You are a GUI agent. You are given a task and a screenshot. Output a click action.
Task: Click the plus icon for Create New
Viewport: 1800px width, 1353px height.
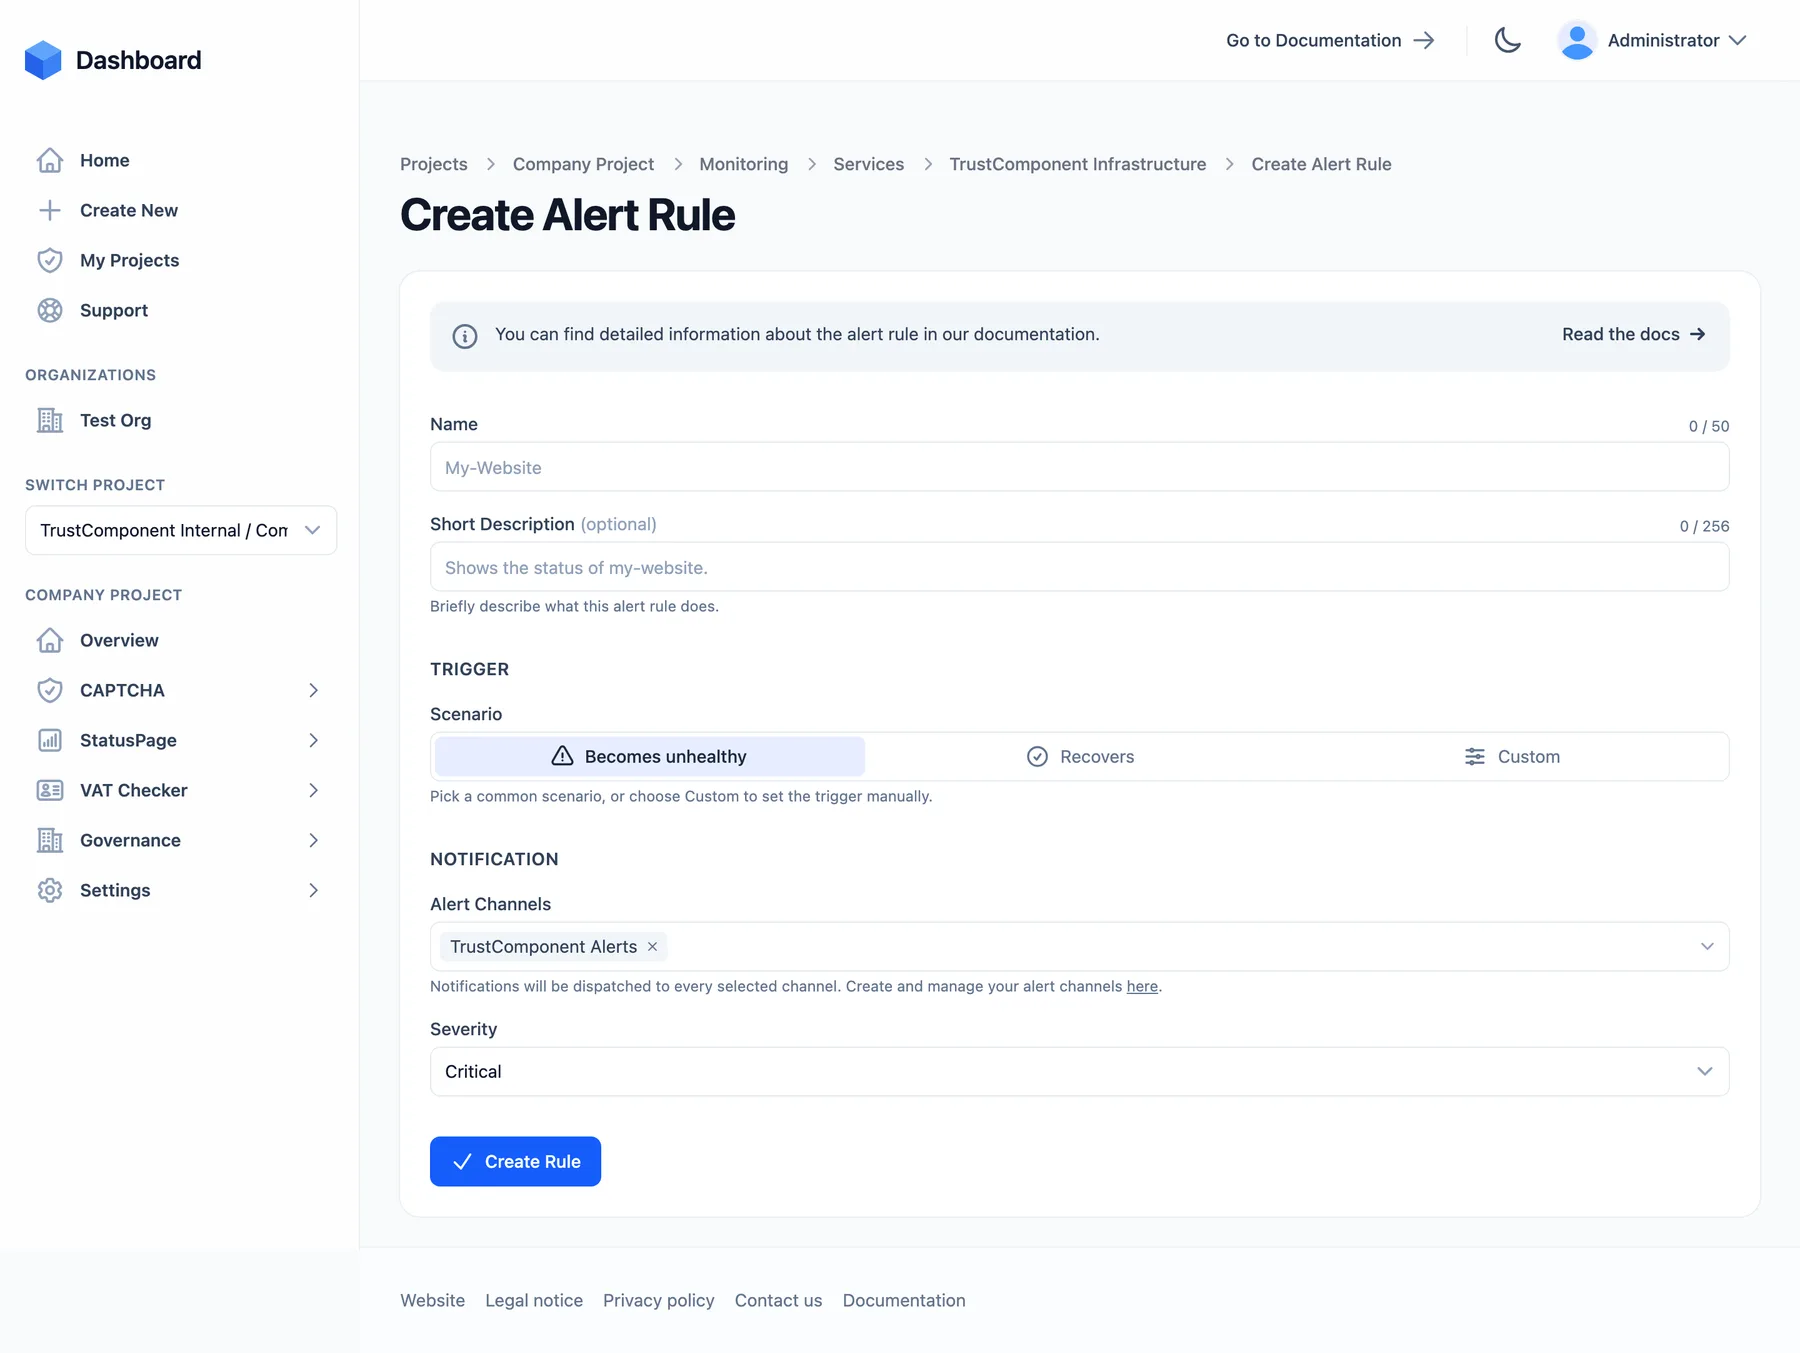coord(50,210)
